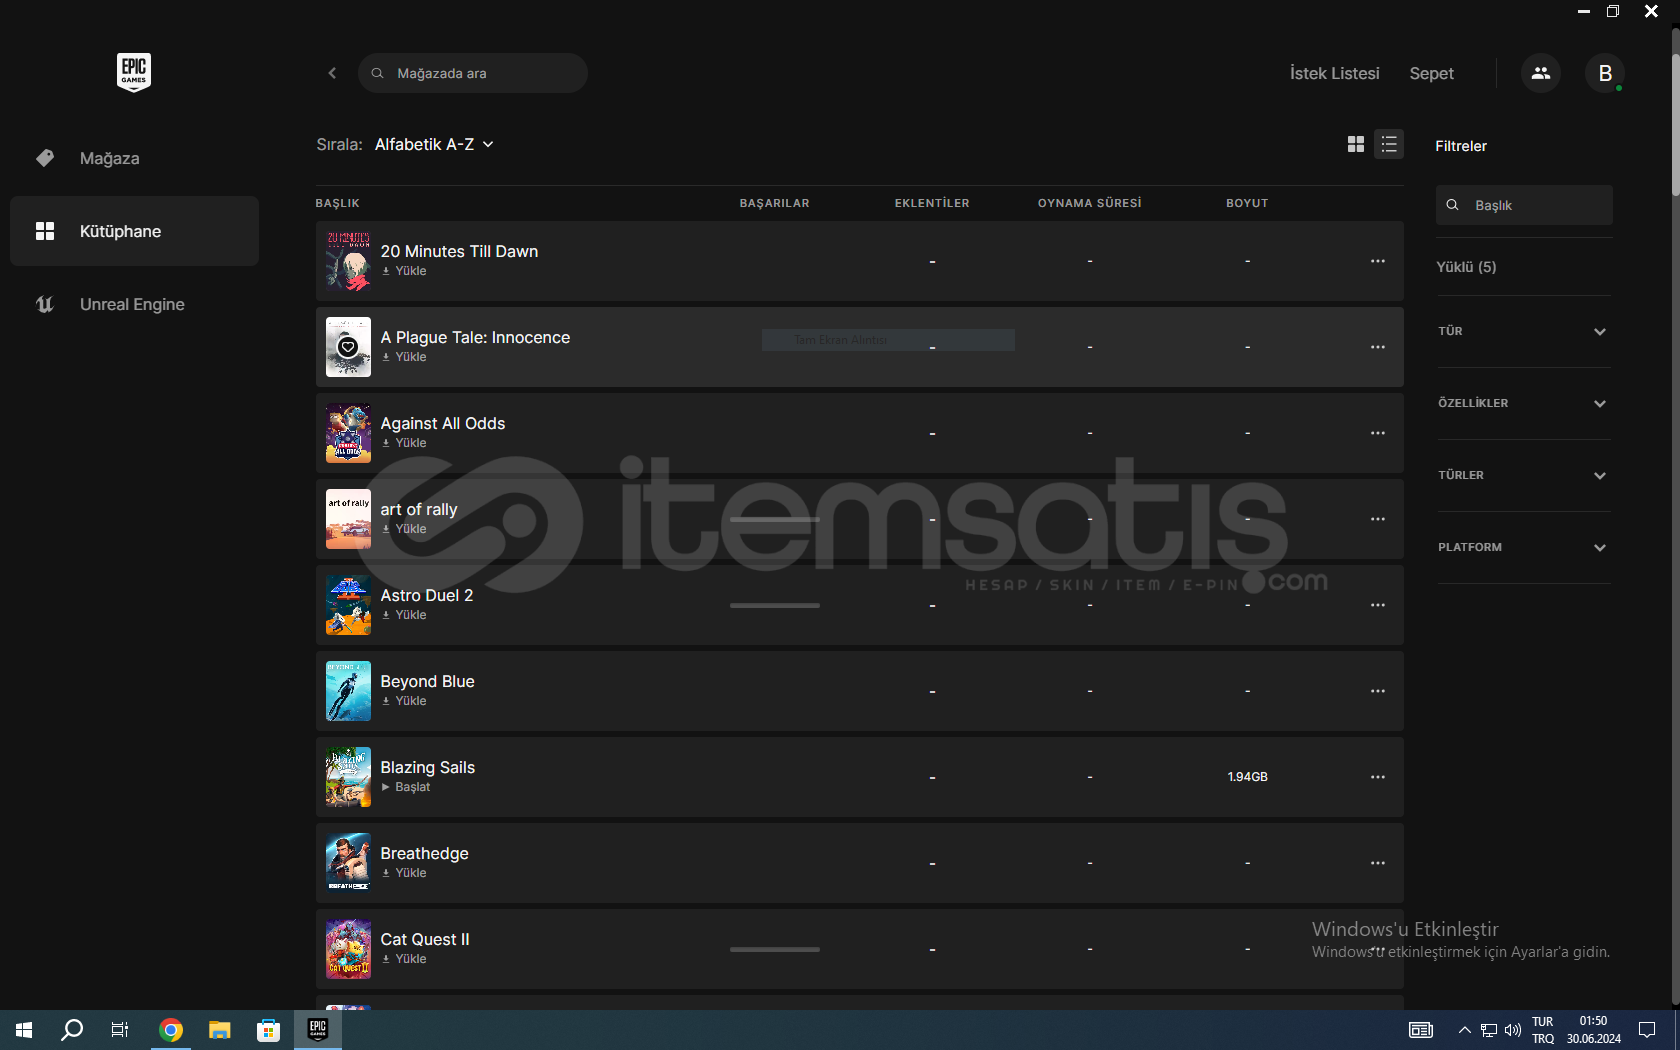Switch to list view
Image resolution: width=1680 pixels, height=1050 pixels.
(x=1389, y=144)
